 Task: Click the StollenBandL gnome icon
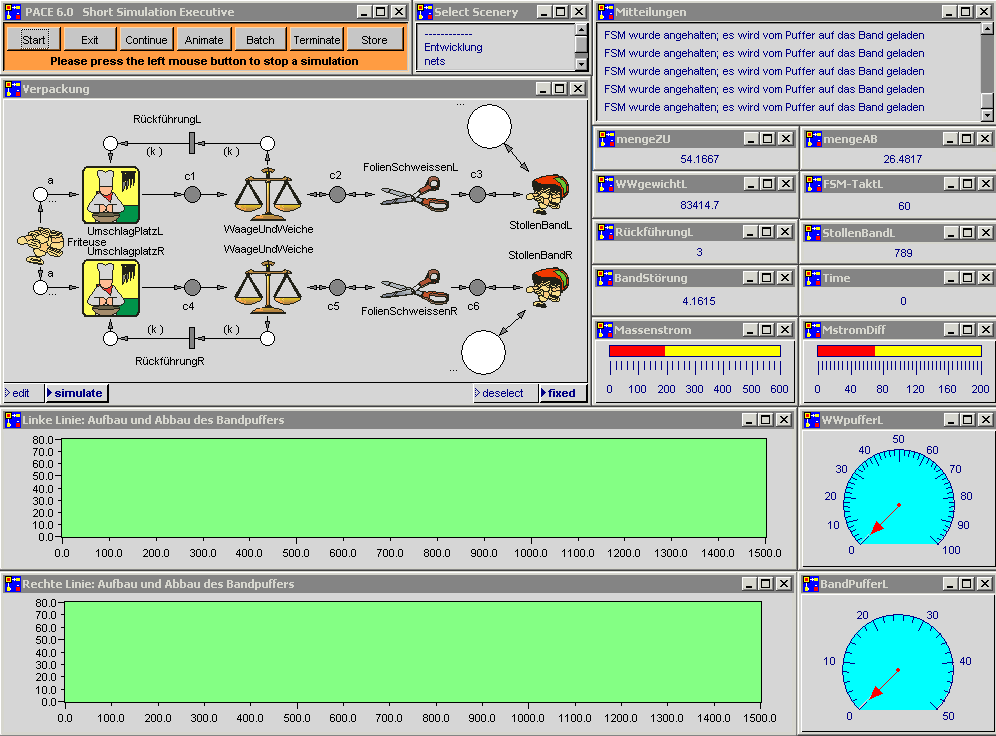(548, 195)
